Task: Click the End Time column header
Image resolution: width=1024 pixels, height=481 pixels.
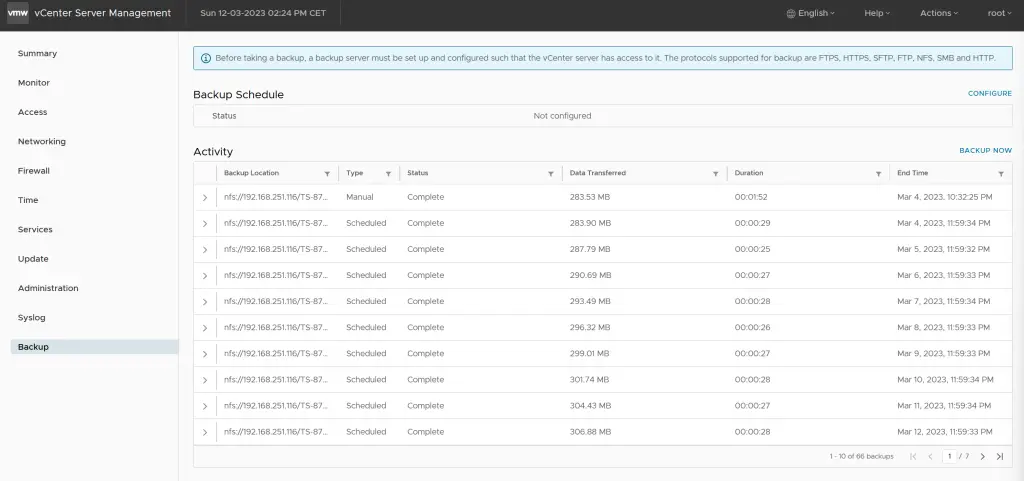Action: (x=912, y=173)
